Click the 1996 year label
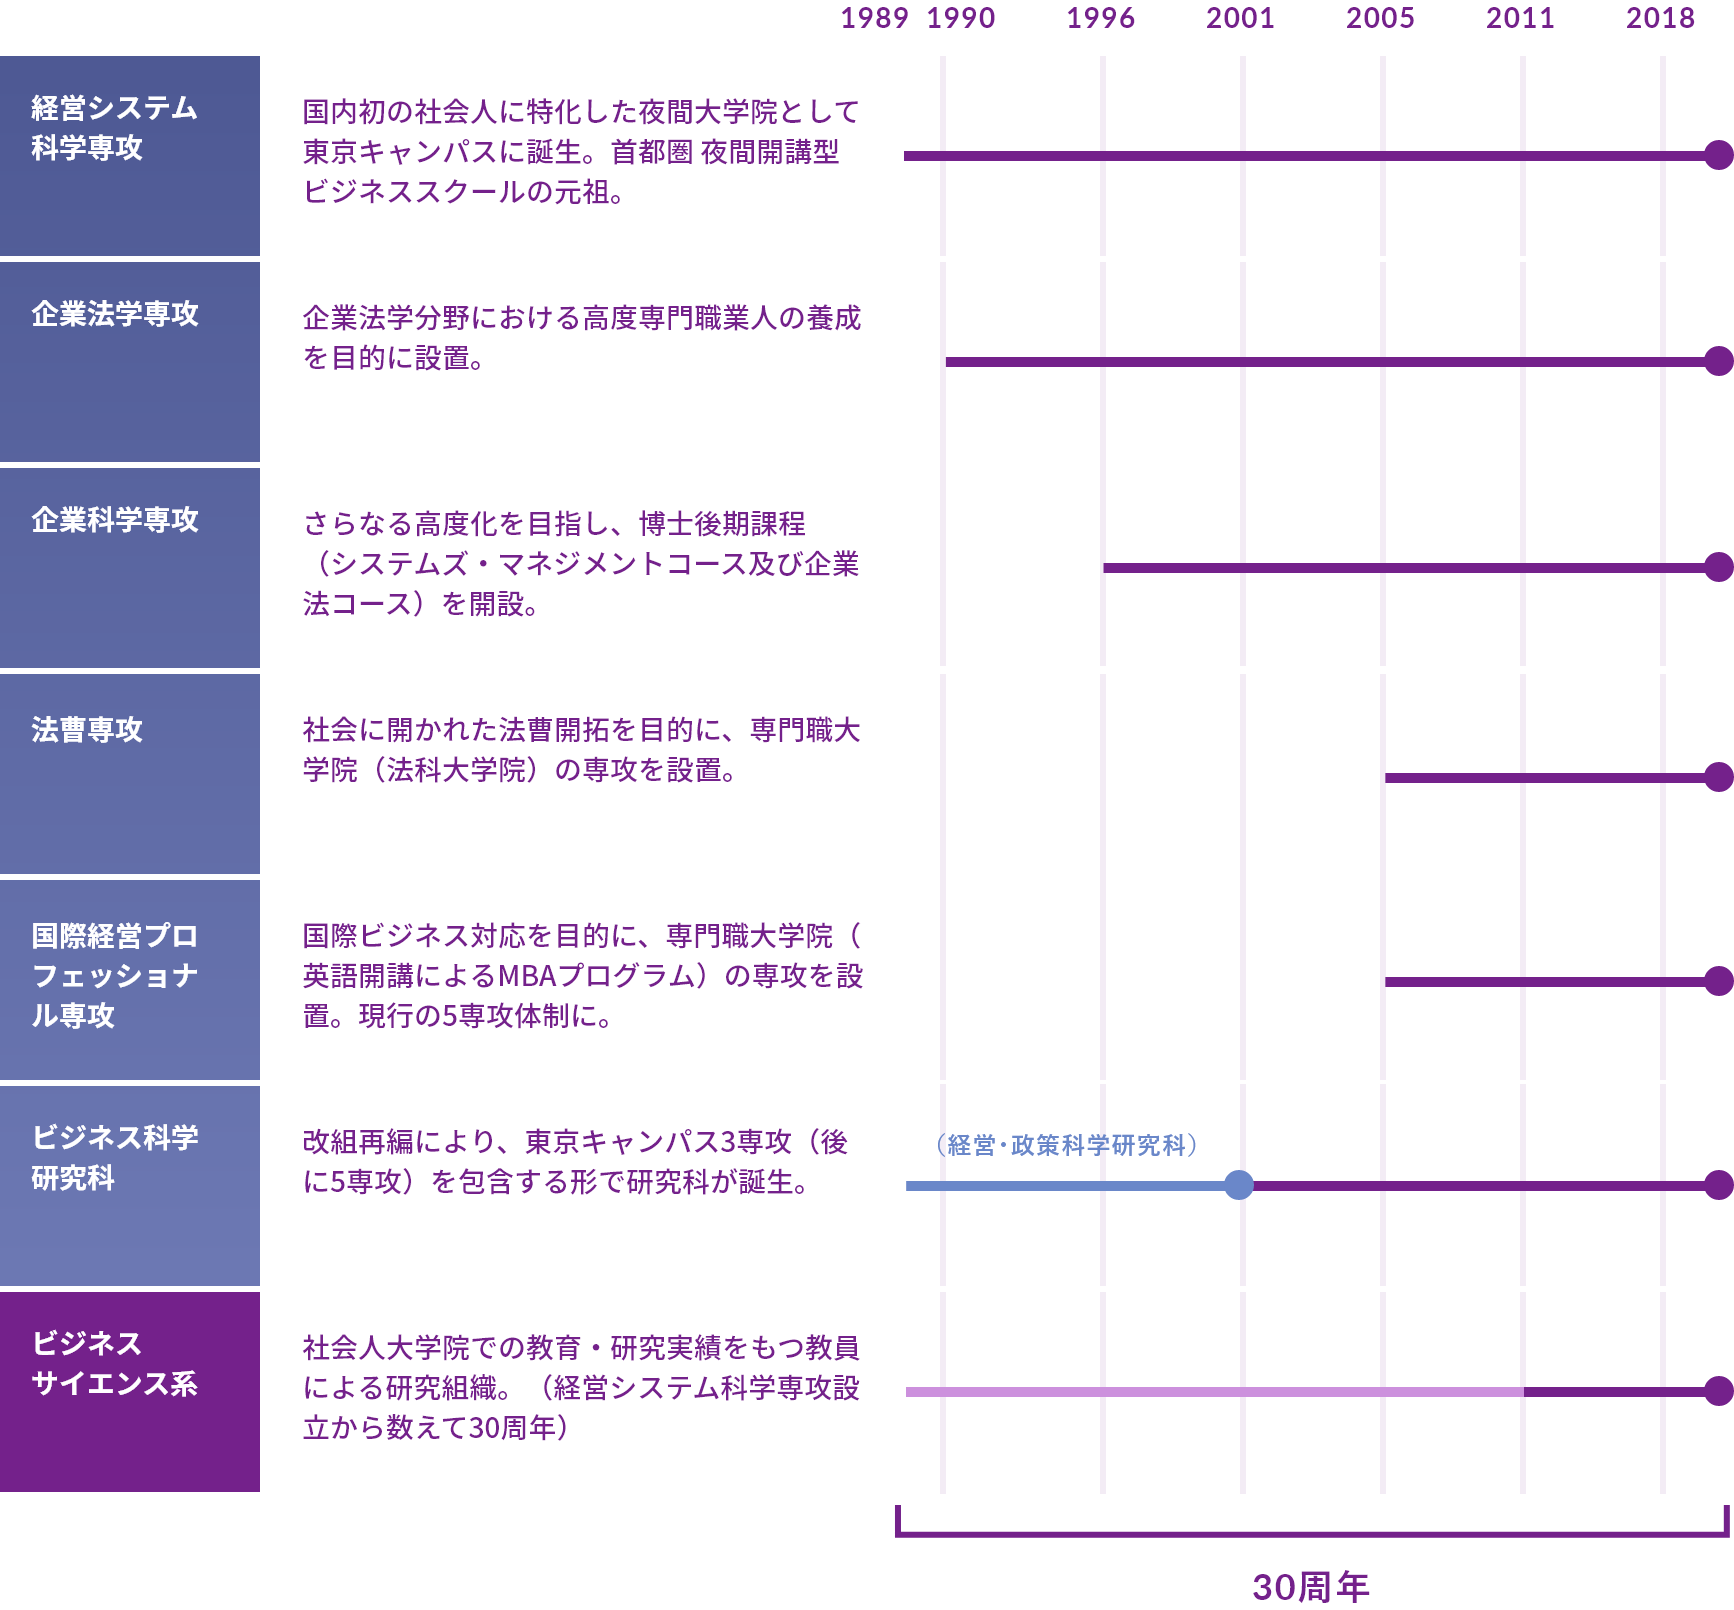 click(x=1101, y=18)
